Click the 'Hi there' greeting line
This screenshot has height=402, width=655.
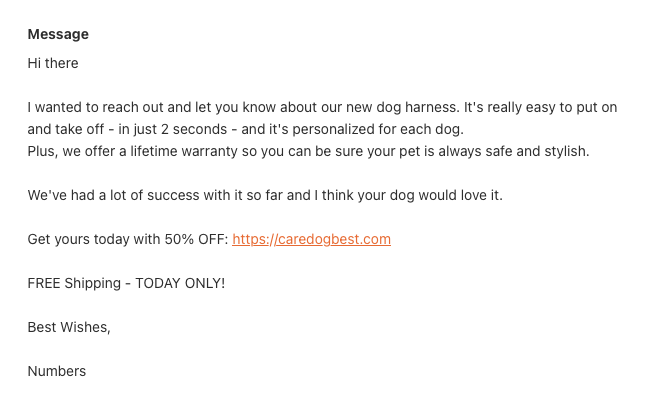click(53, 63)
